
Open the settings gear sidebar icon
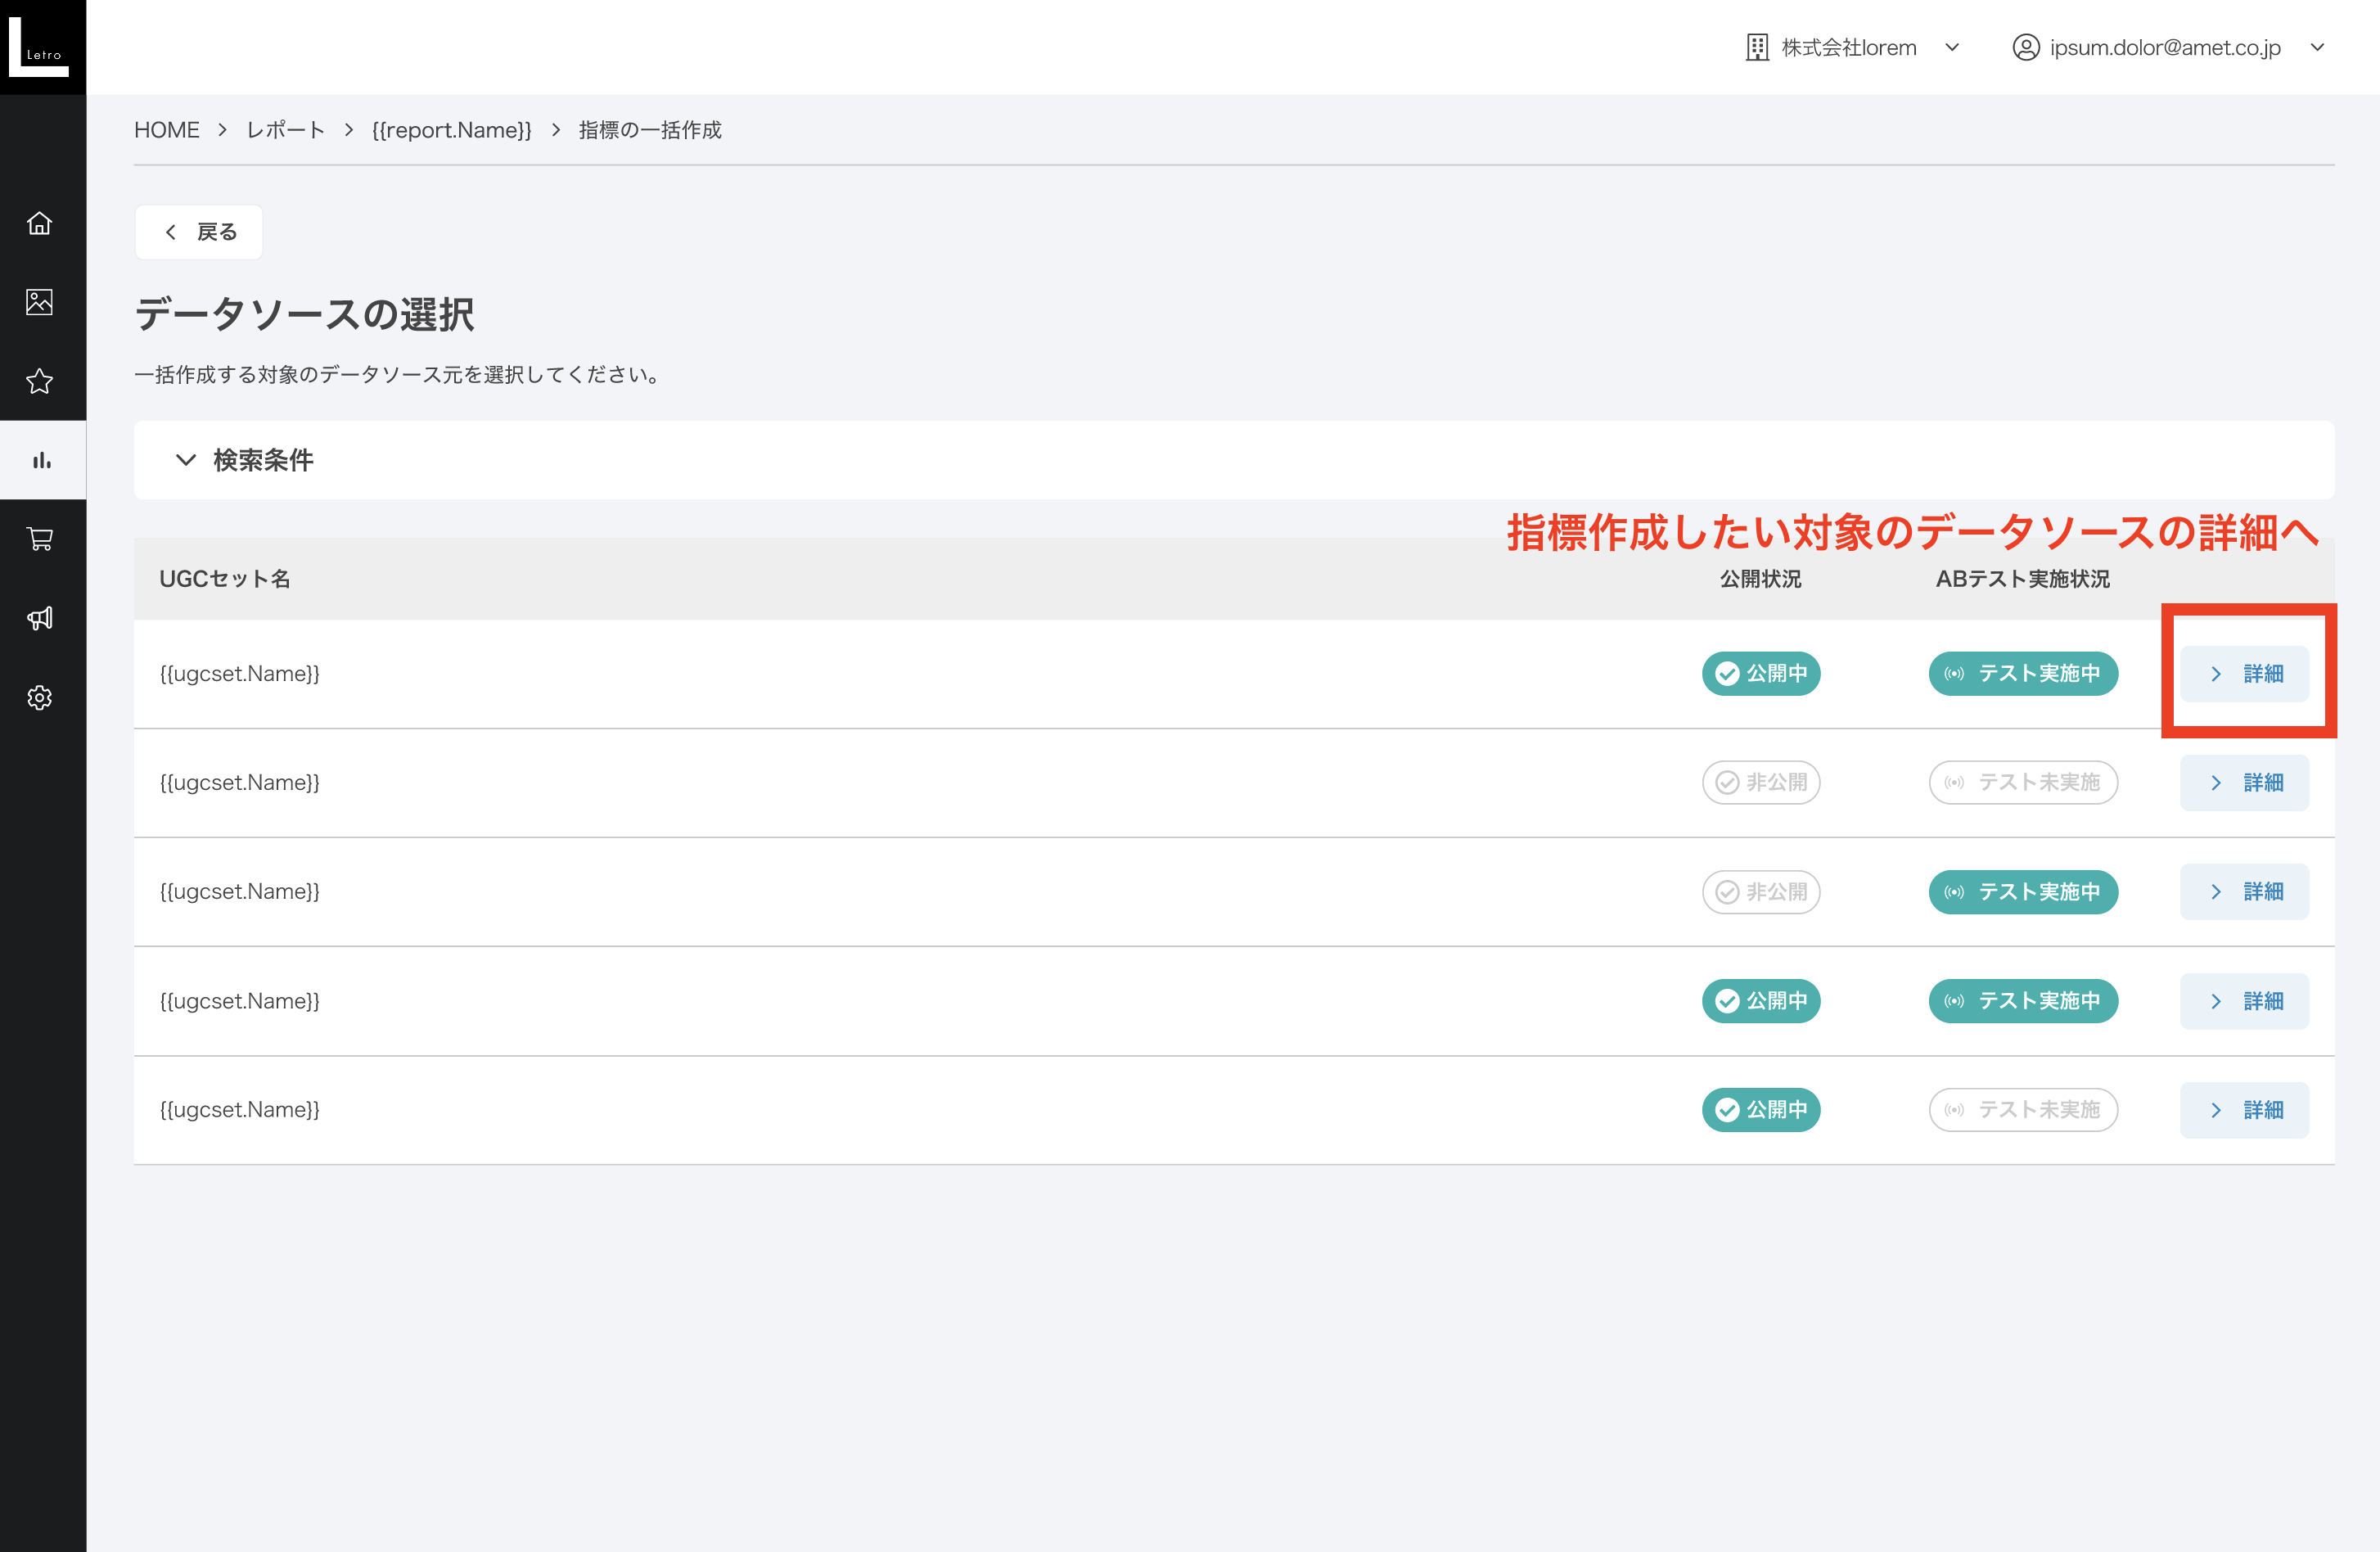(40, 697)
